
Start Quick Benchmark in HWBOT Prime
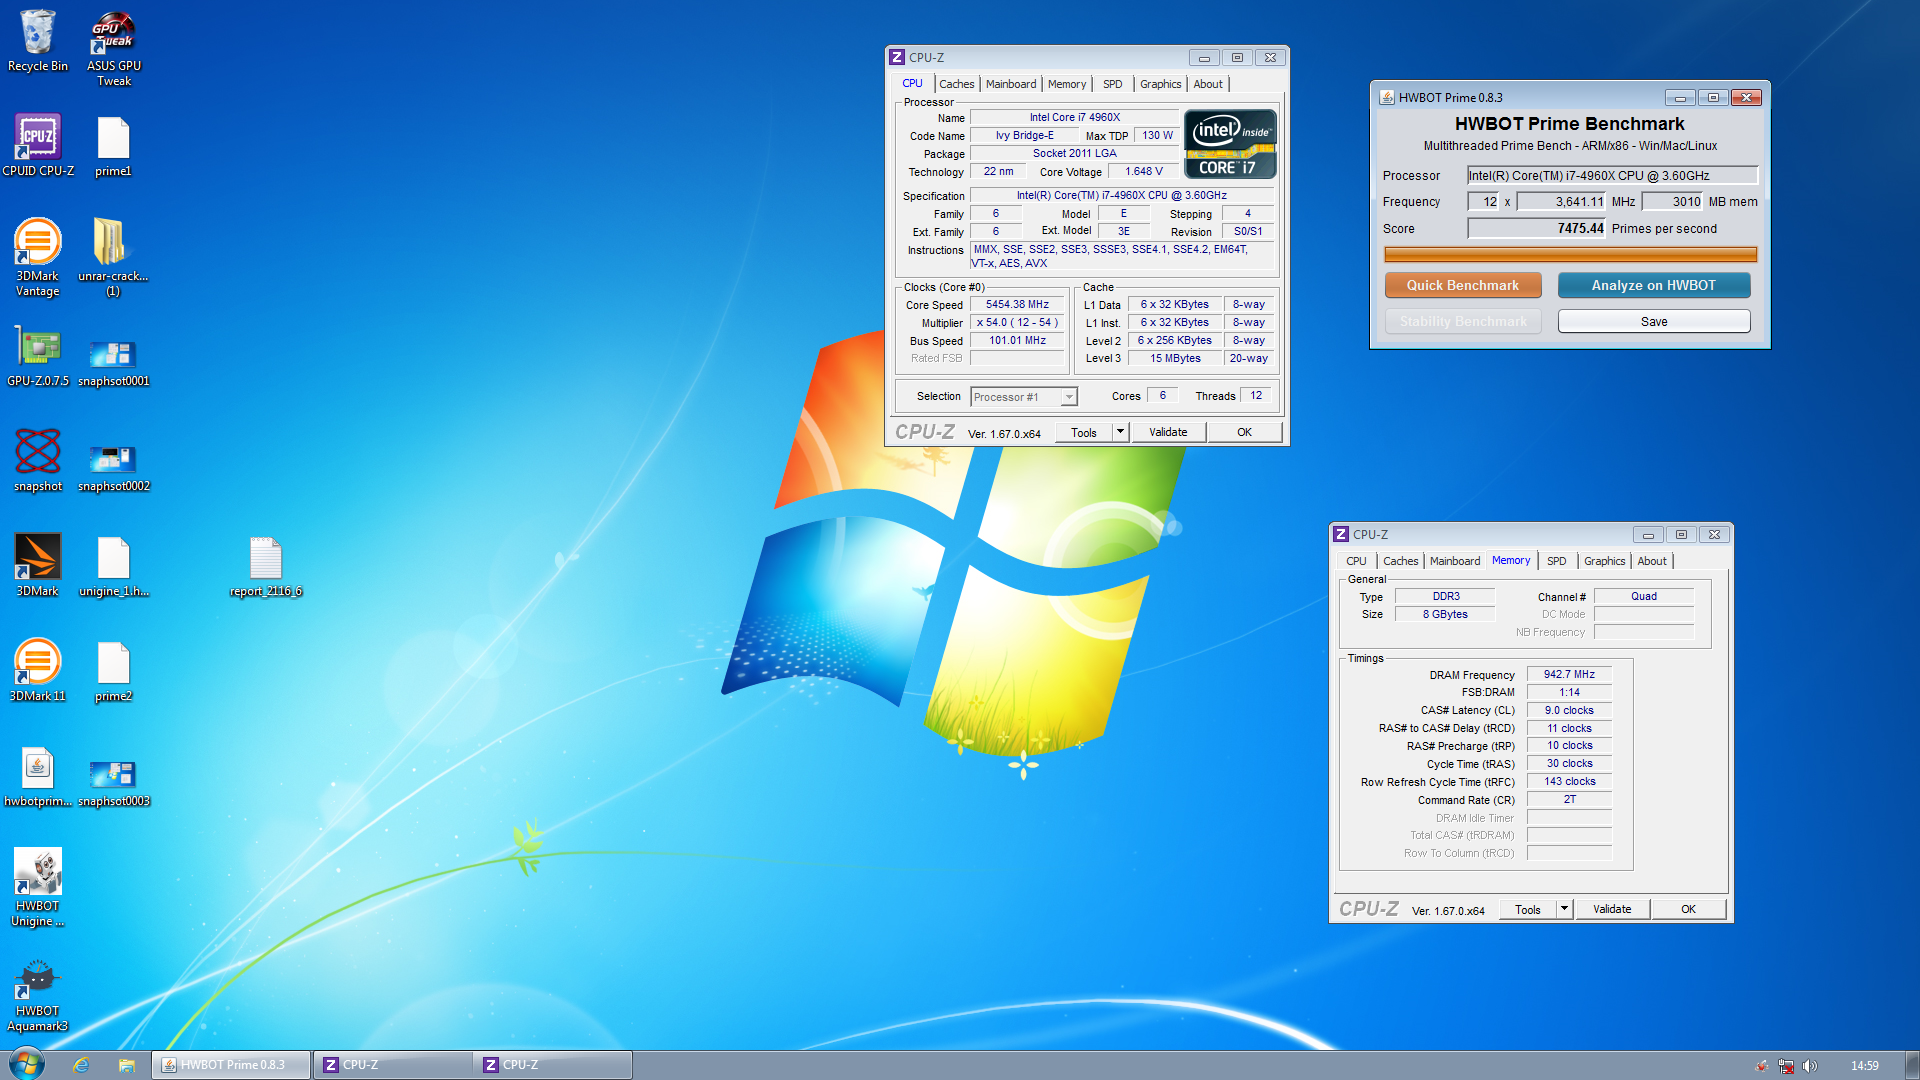coord(1462,285)
